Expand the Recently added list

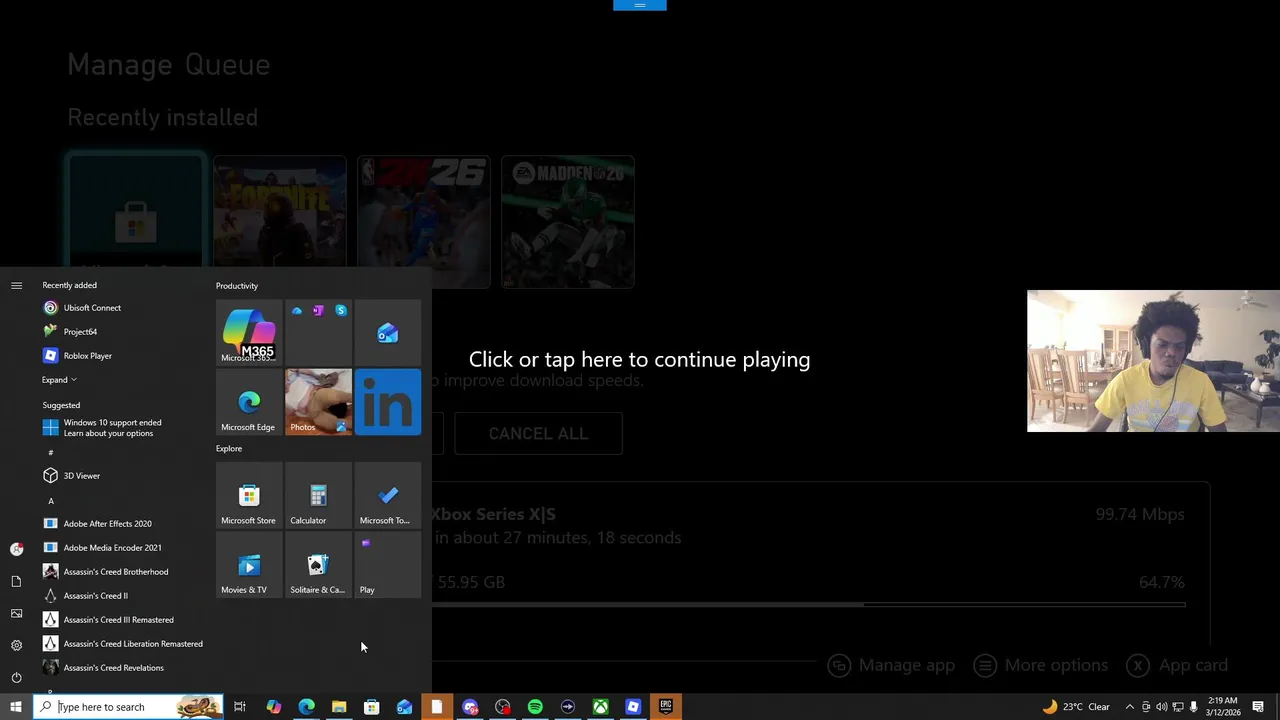[59, 380]
